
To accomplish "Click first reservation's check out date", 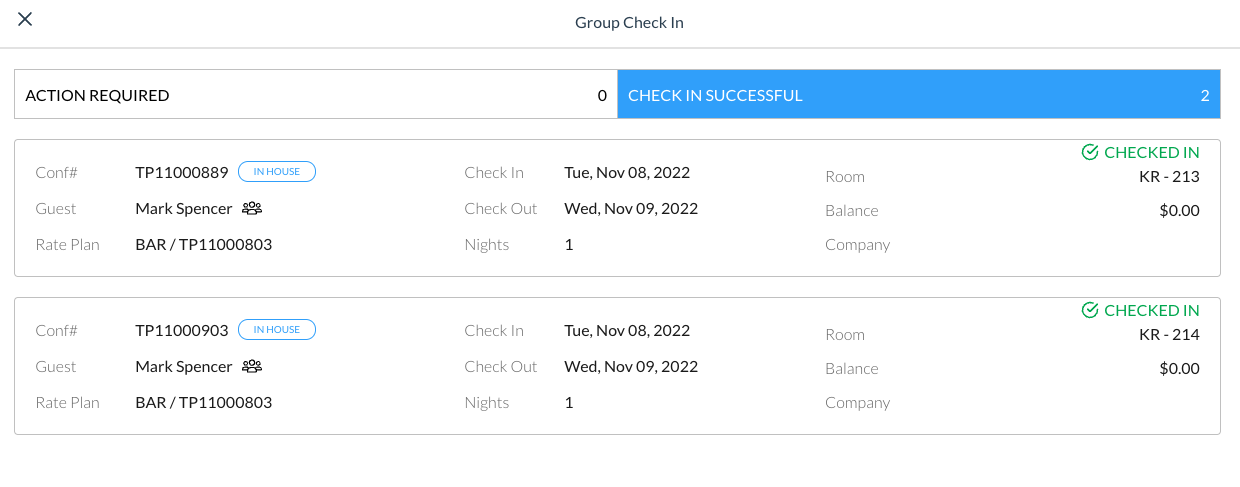I will (631, 209).
